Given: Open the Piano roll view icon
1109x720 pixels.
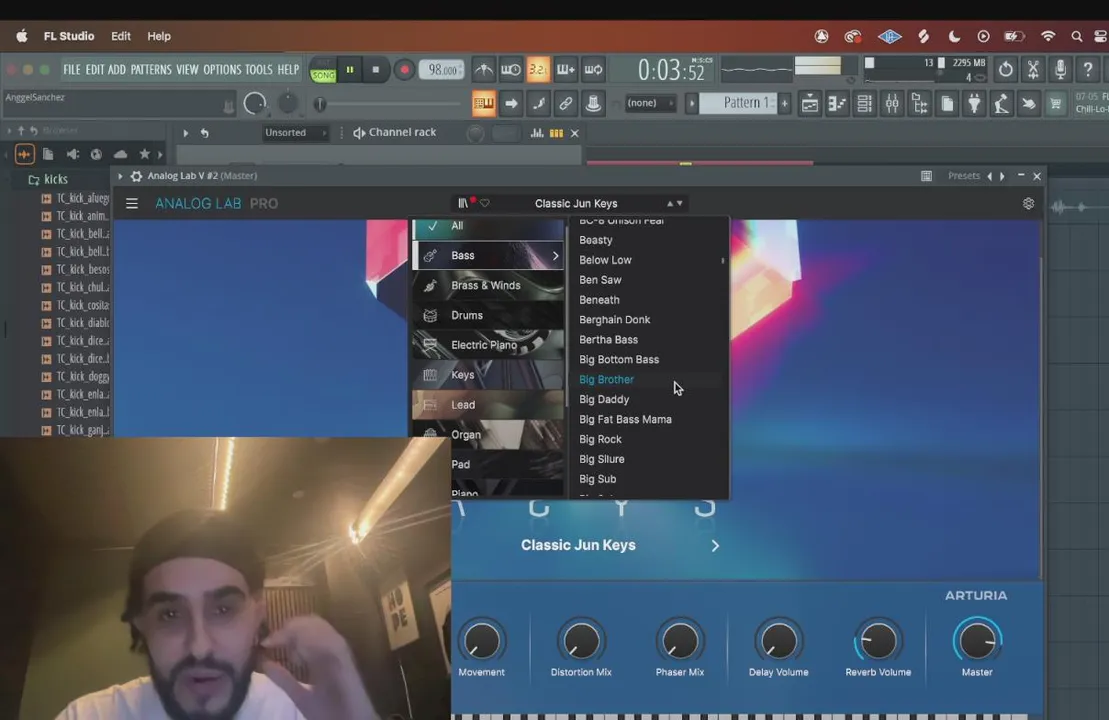Looking at the screenshot, I should point(837,104).
